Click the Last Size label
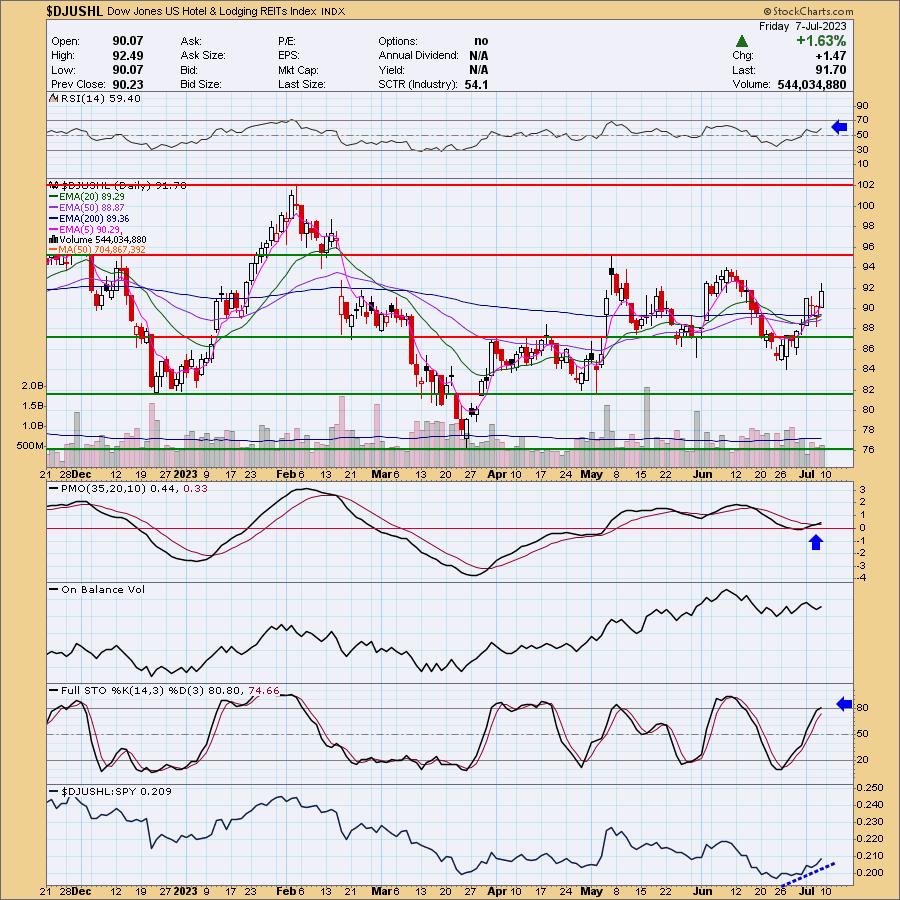This screenshot has width=900, height=900. (301, 84)
